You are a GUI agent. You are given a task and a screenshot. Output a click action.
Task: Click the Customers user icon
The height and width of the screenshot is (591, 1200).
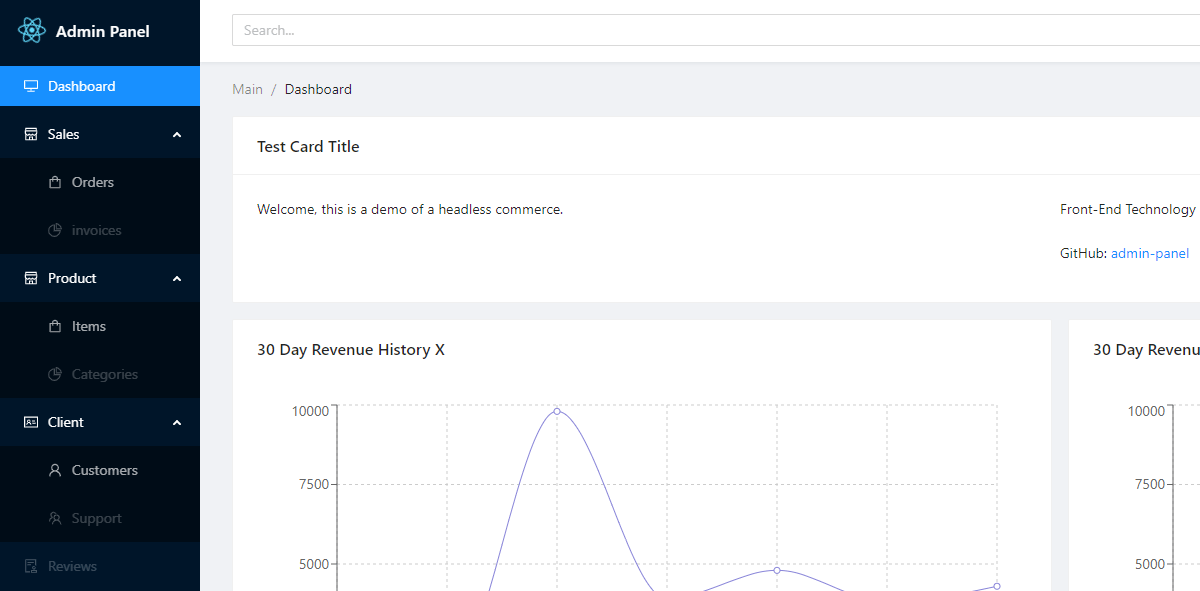pyautogui.click(x=55, y=470)
